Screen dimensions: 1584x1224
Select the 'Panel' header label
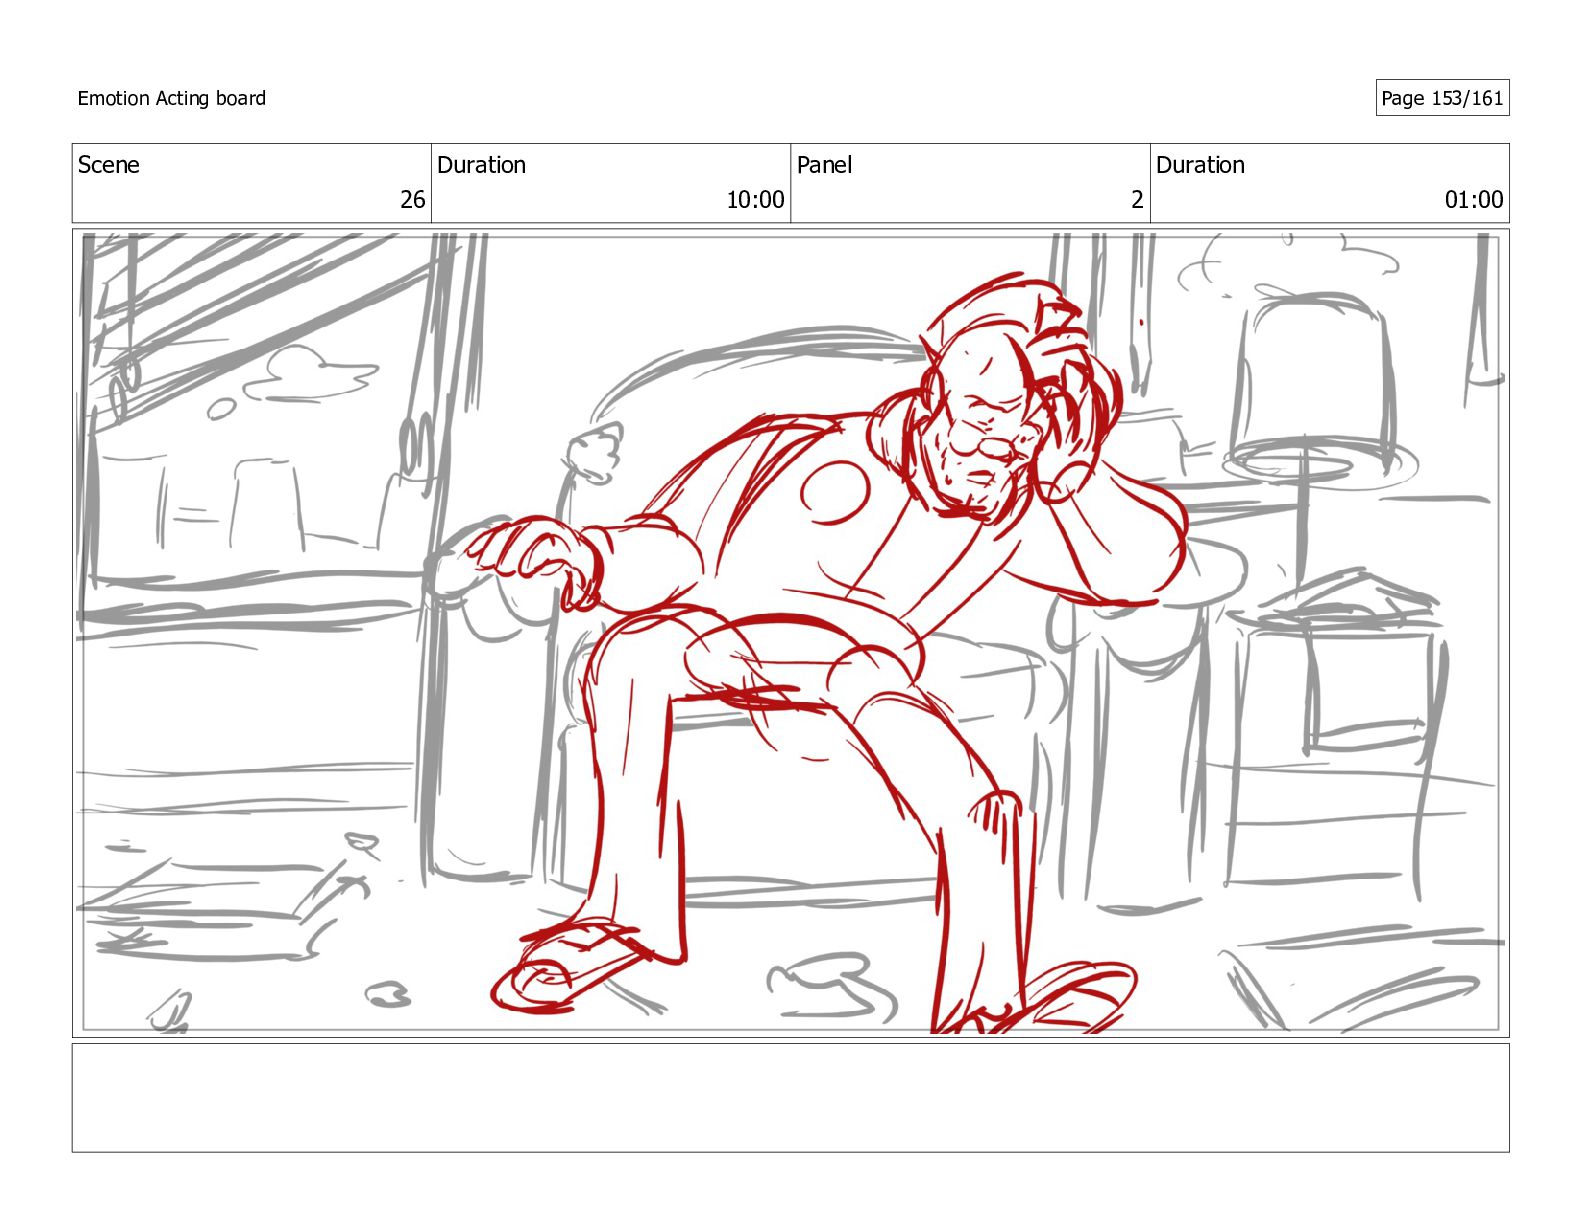[824, 165]
